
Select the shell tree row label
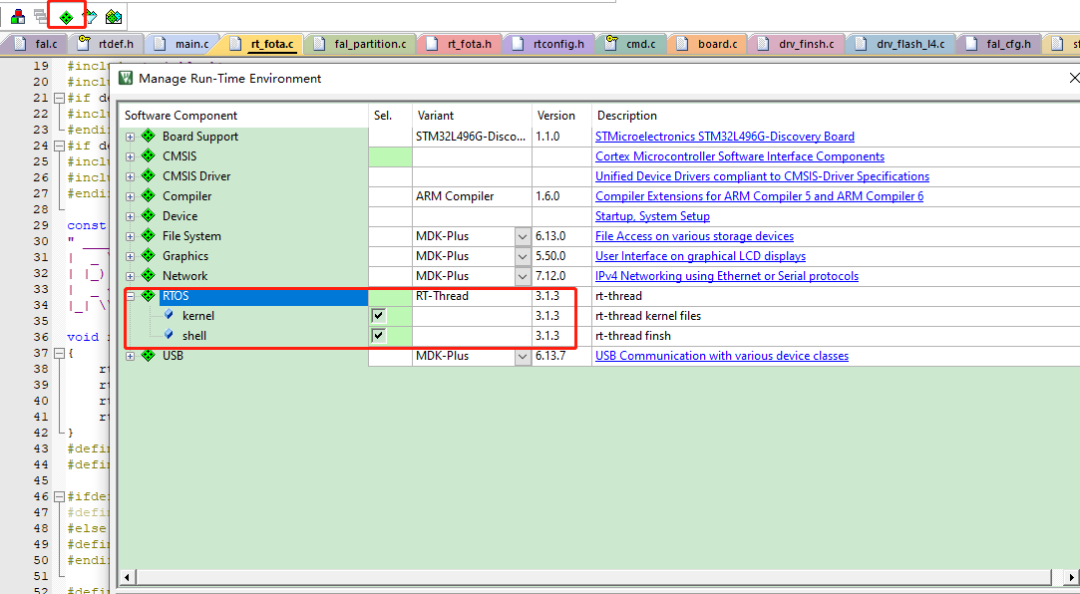point(194,336)
